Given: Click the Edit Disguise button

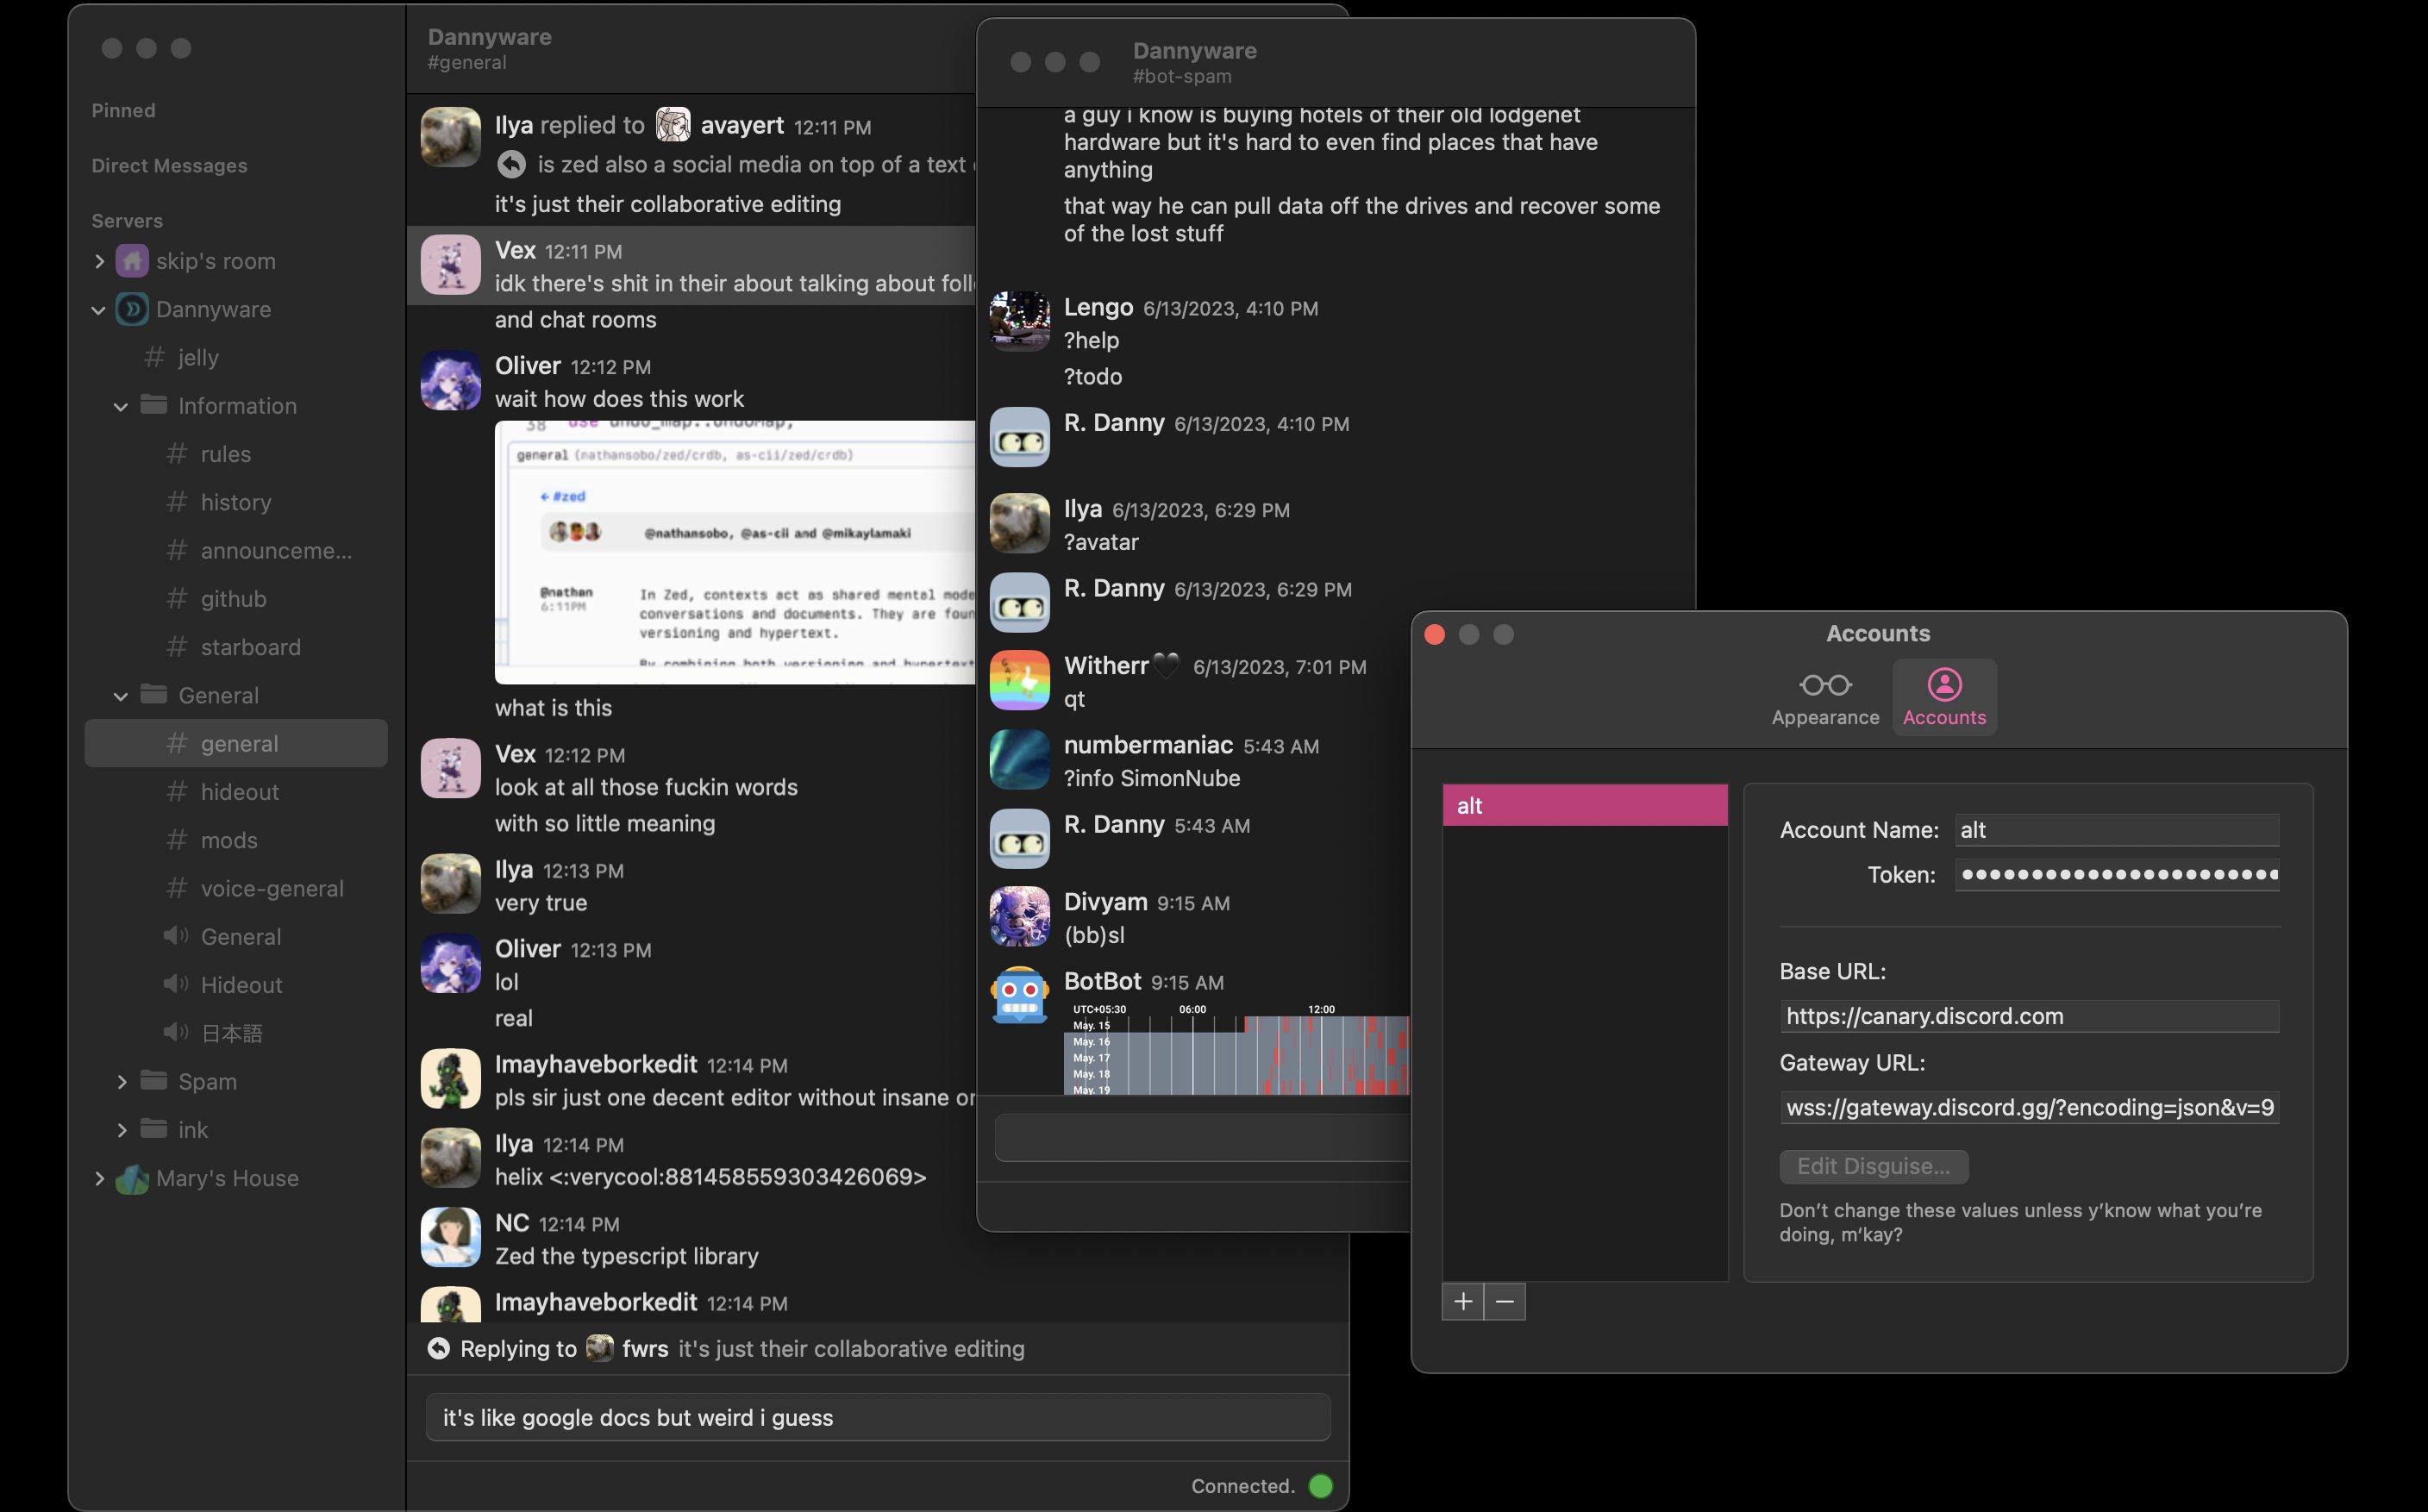Looking at the screenshot, I should pos(1873,1166).
